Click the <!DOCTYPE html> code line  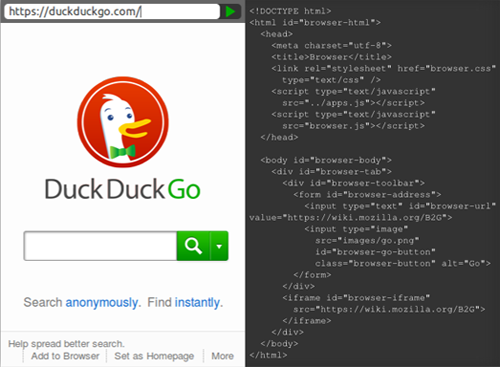point(290,11)
